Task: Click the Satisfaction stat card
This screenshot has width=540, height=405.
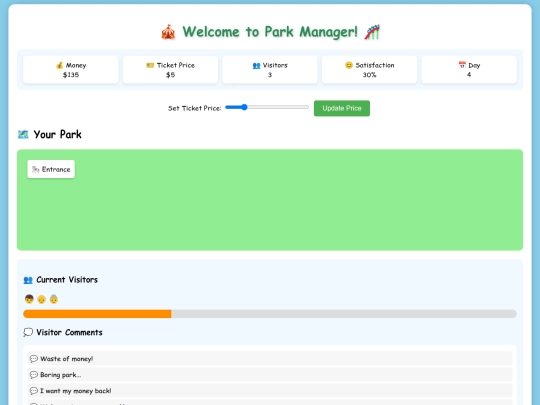Action: pyautogui.click(x=370, y=70)
